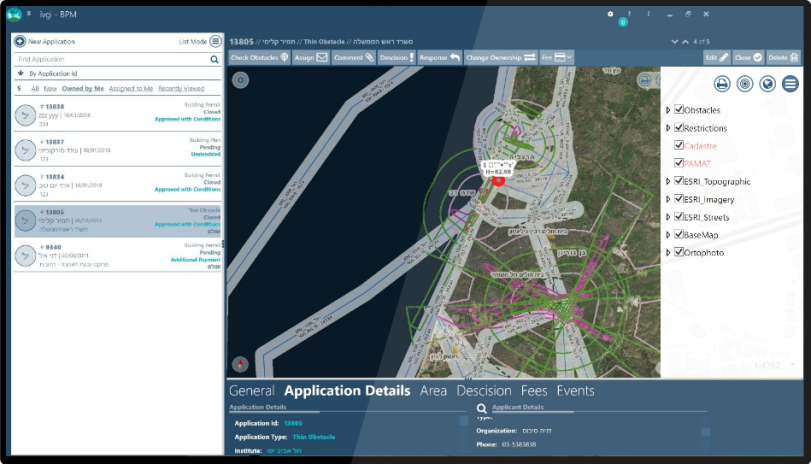Viewport: 811px width, 464px height.
Task: Open the Fee dropdown in toolbar
Action: point(557,58)
